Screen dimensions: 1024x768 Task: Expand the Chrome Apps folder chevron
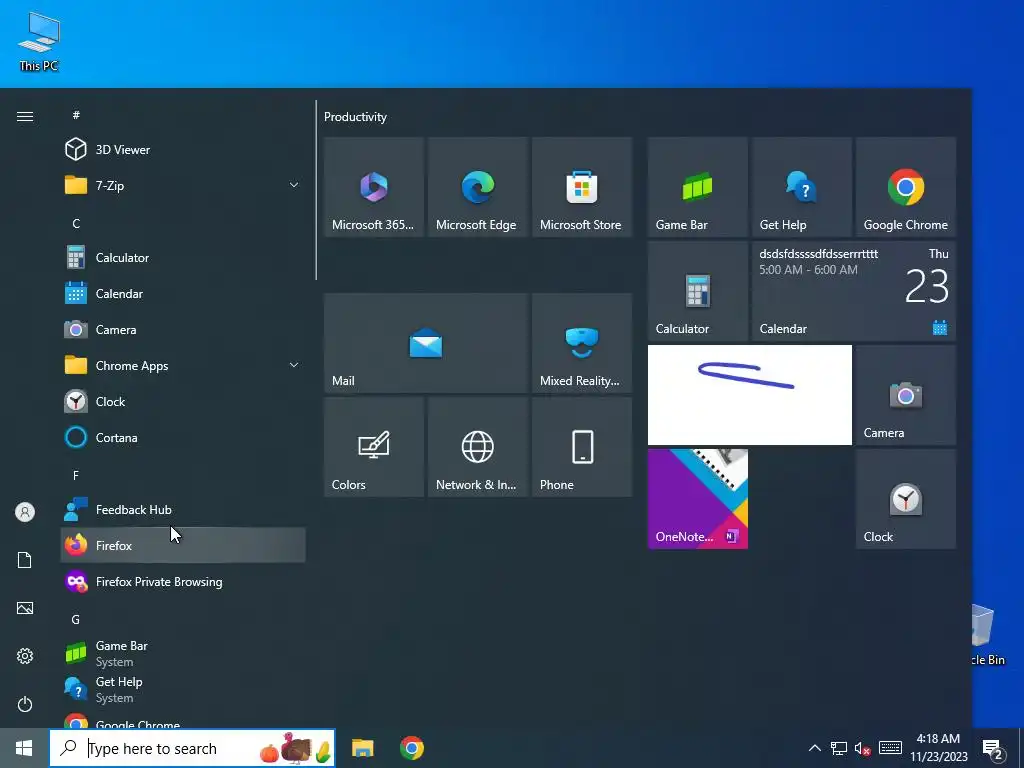294,366
